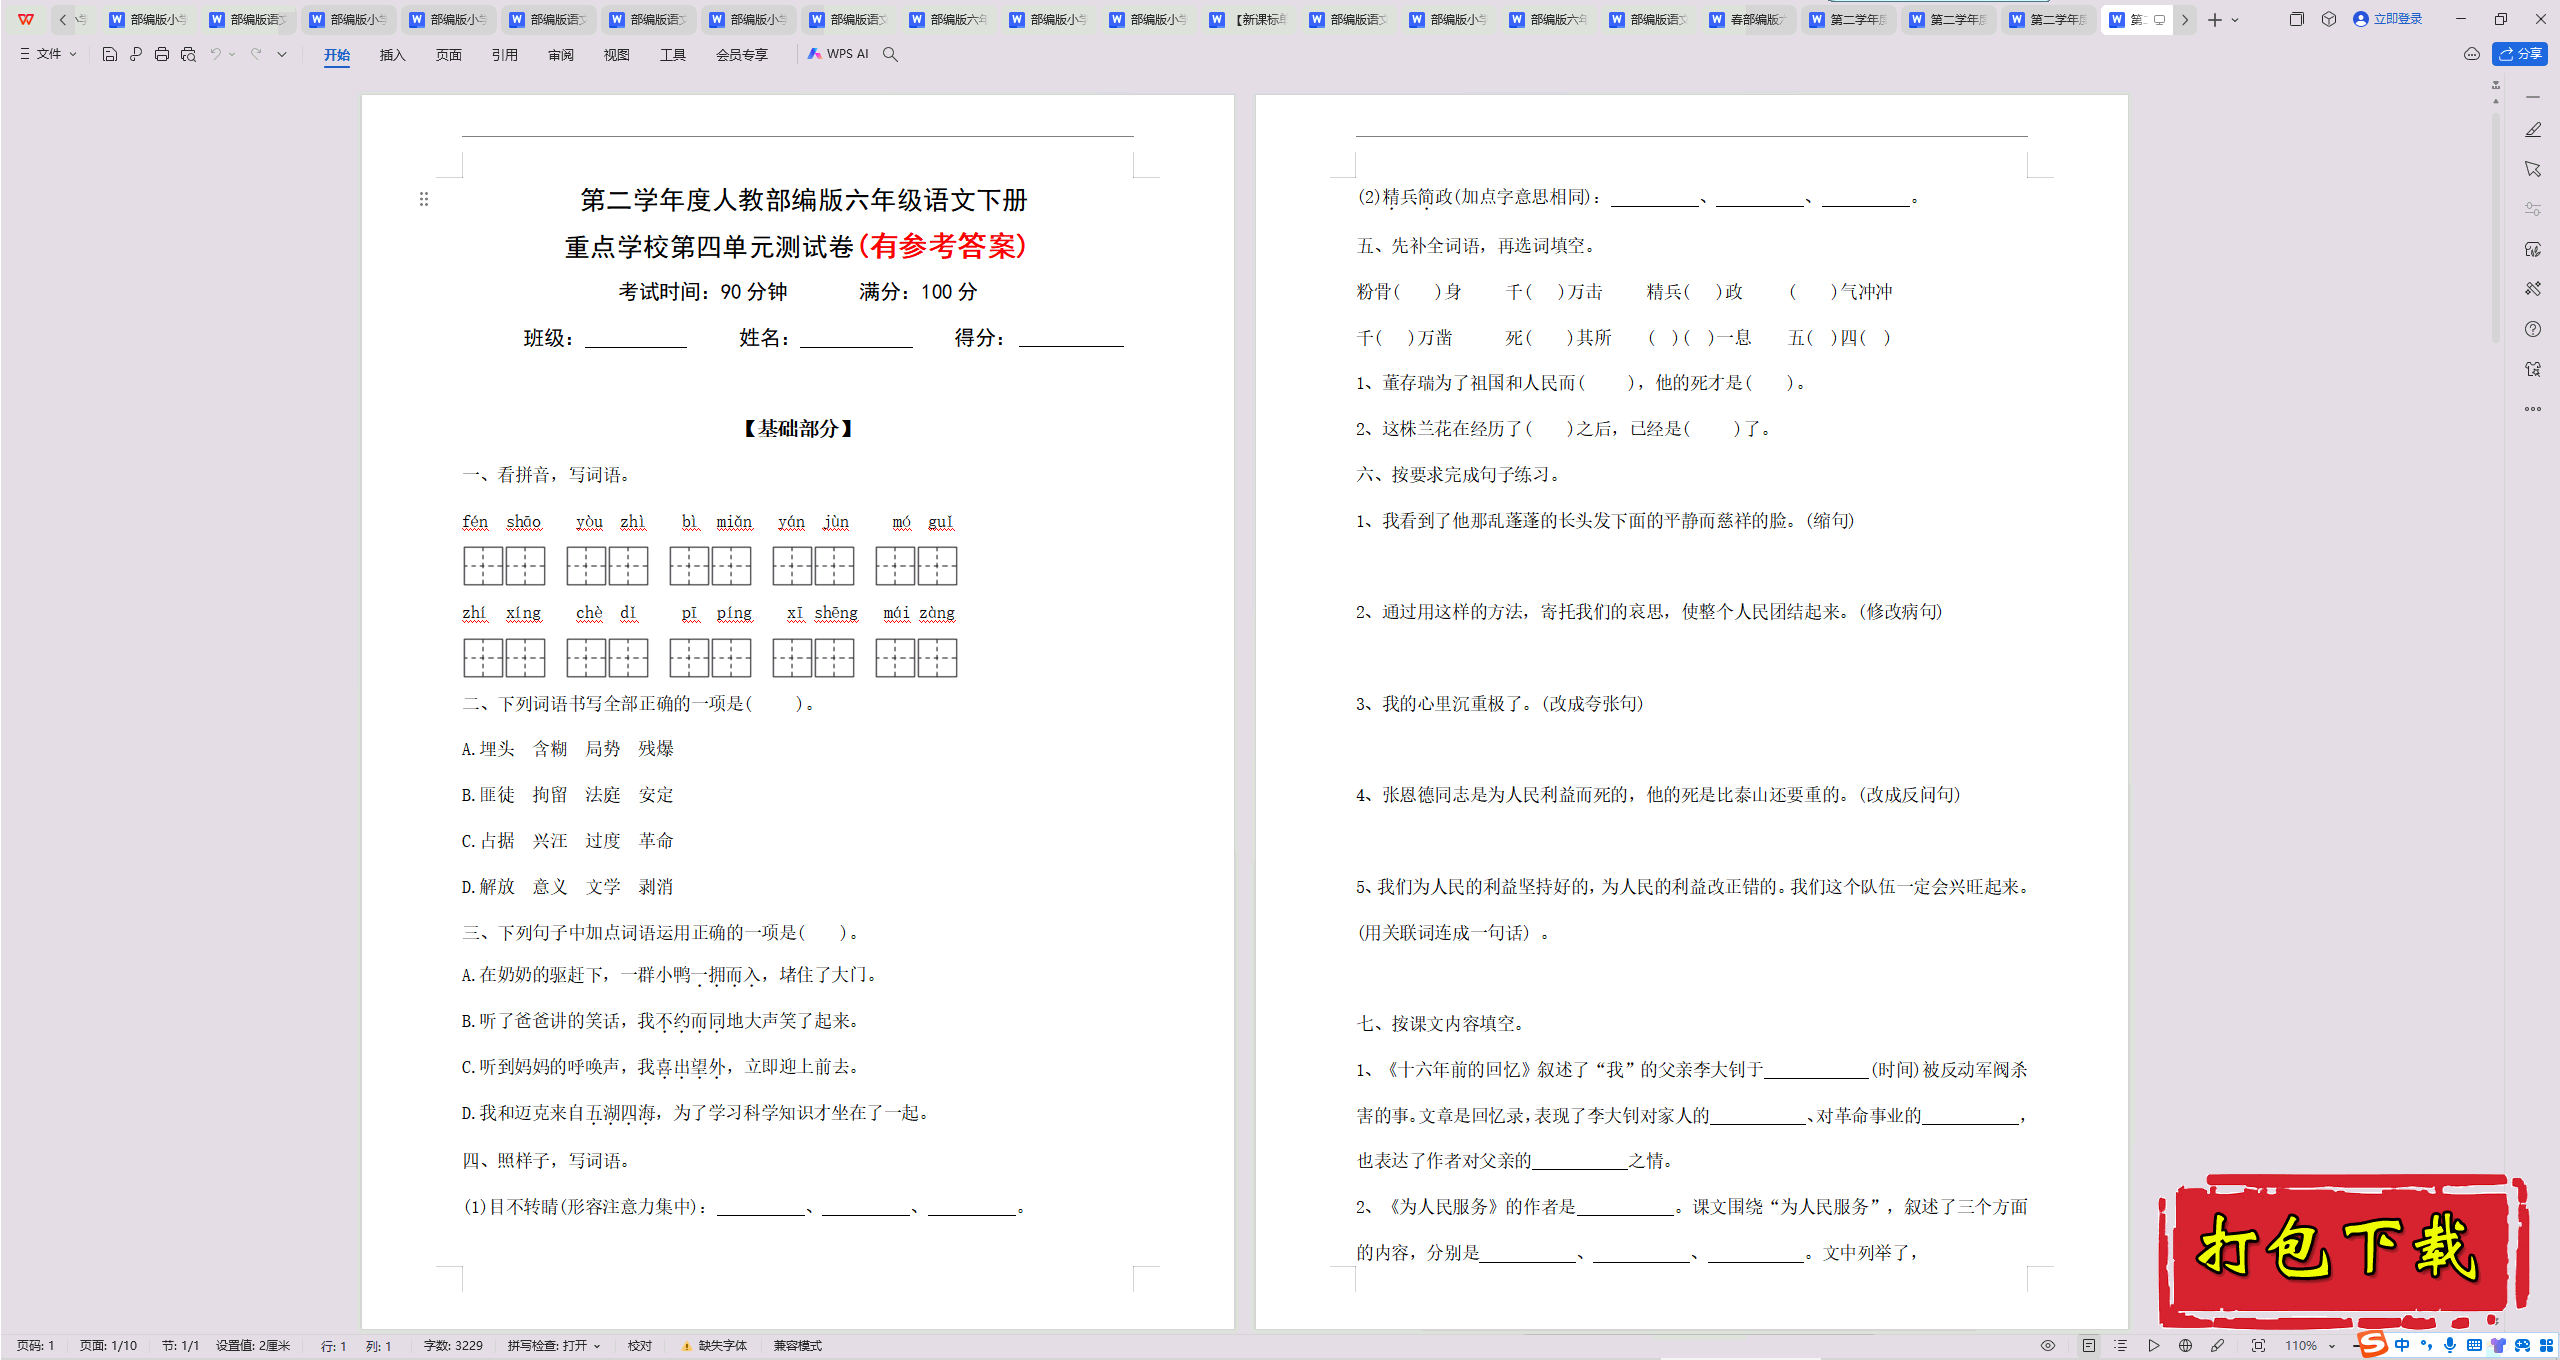
Task: Click the 缺失字体 missing fonts warning
Action: click(715, 1346)
